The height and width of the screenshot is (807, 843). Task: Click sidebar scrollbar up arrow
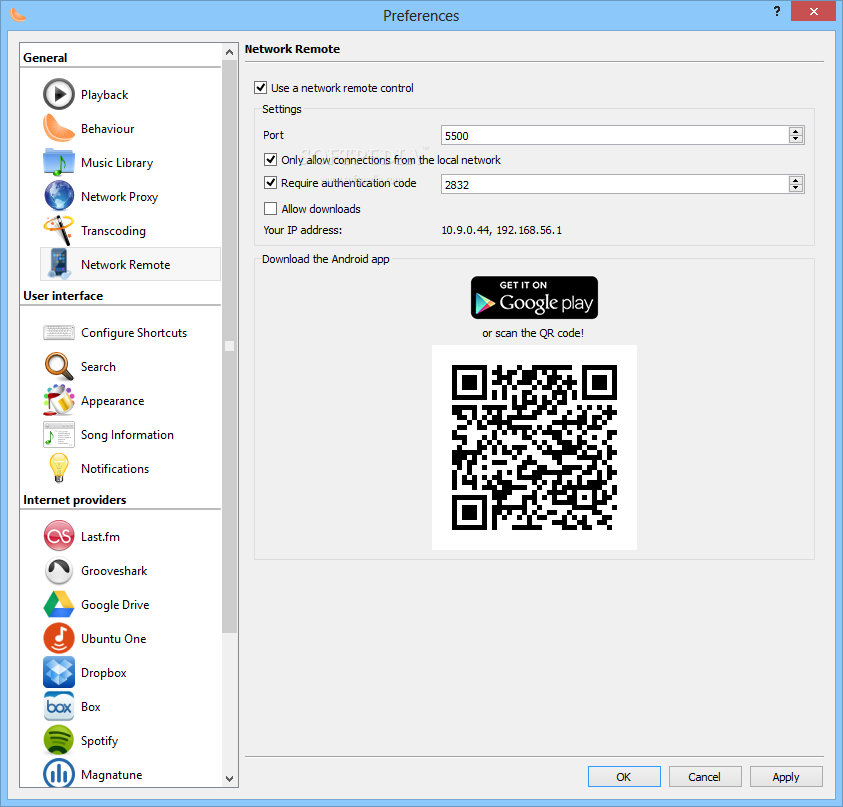(230, 52)
